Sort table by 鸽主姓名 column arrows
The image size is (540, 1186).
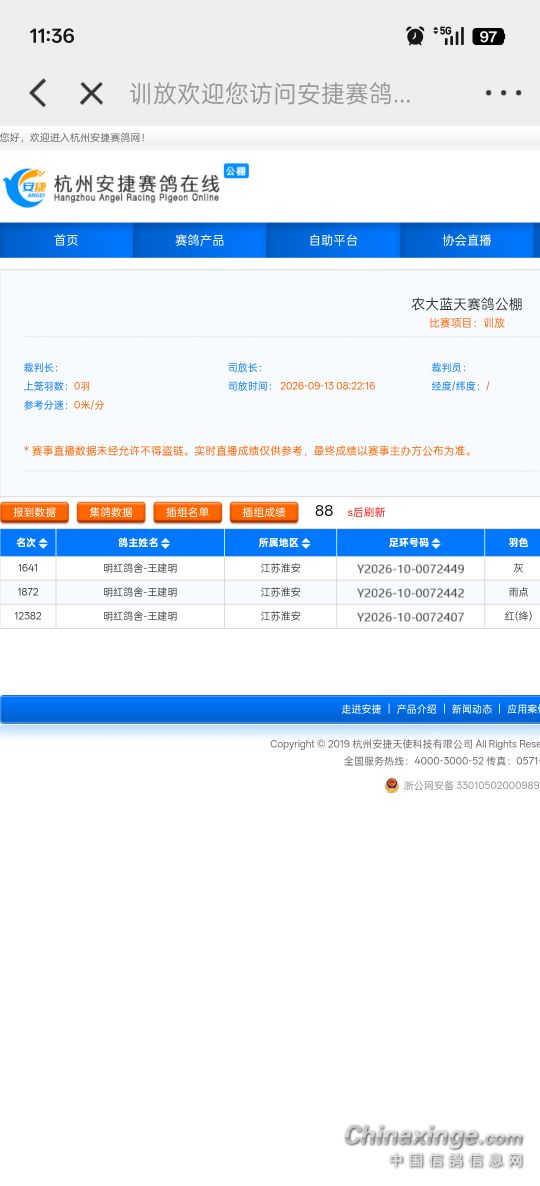click(x=166, y=543)
